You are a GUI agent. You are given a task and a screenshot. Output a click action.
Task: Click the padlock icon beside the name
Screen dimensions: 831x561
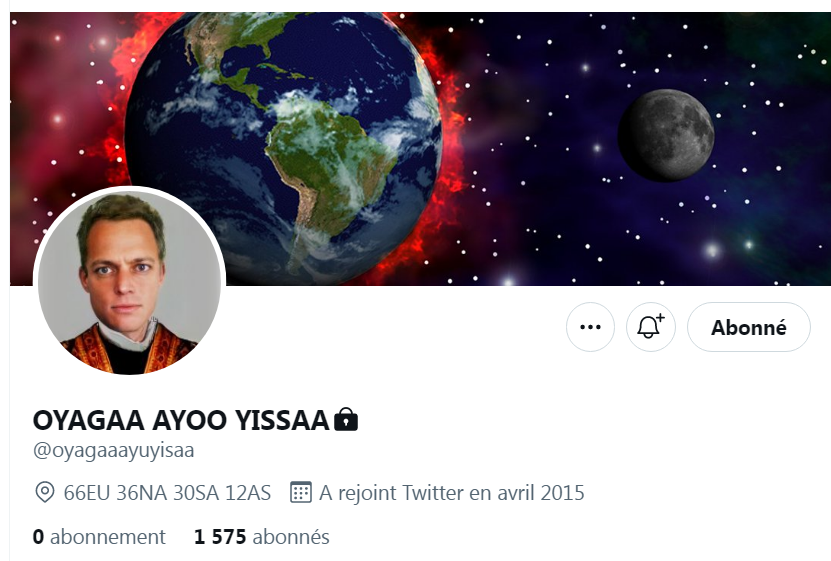pos(346,419)
